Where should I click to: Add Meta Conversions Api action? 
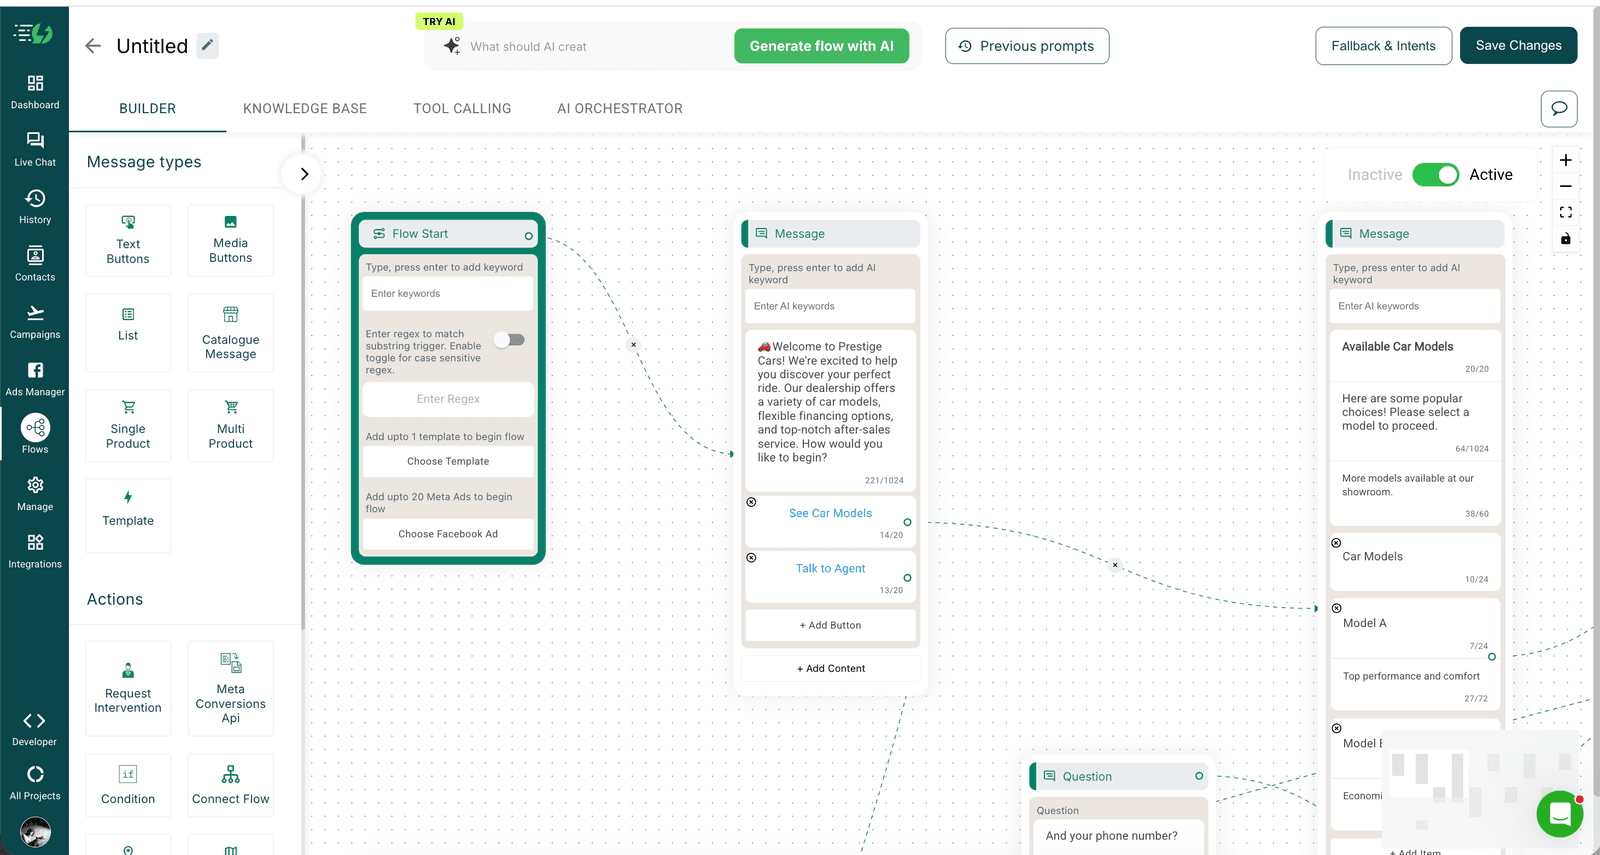(x=230, y=688)
